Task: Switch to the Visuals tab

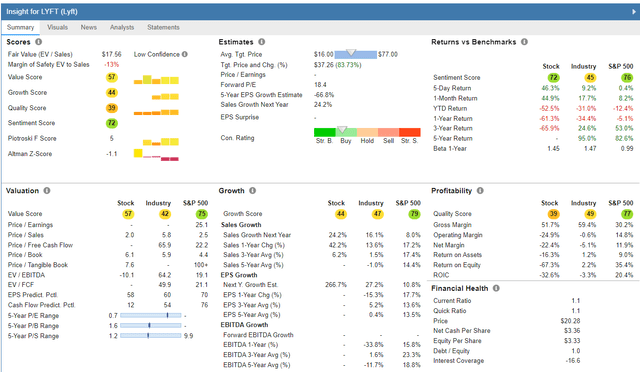Action: point(57,27)
